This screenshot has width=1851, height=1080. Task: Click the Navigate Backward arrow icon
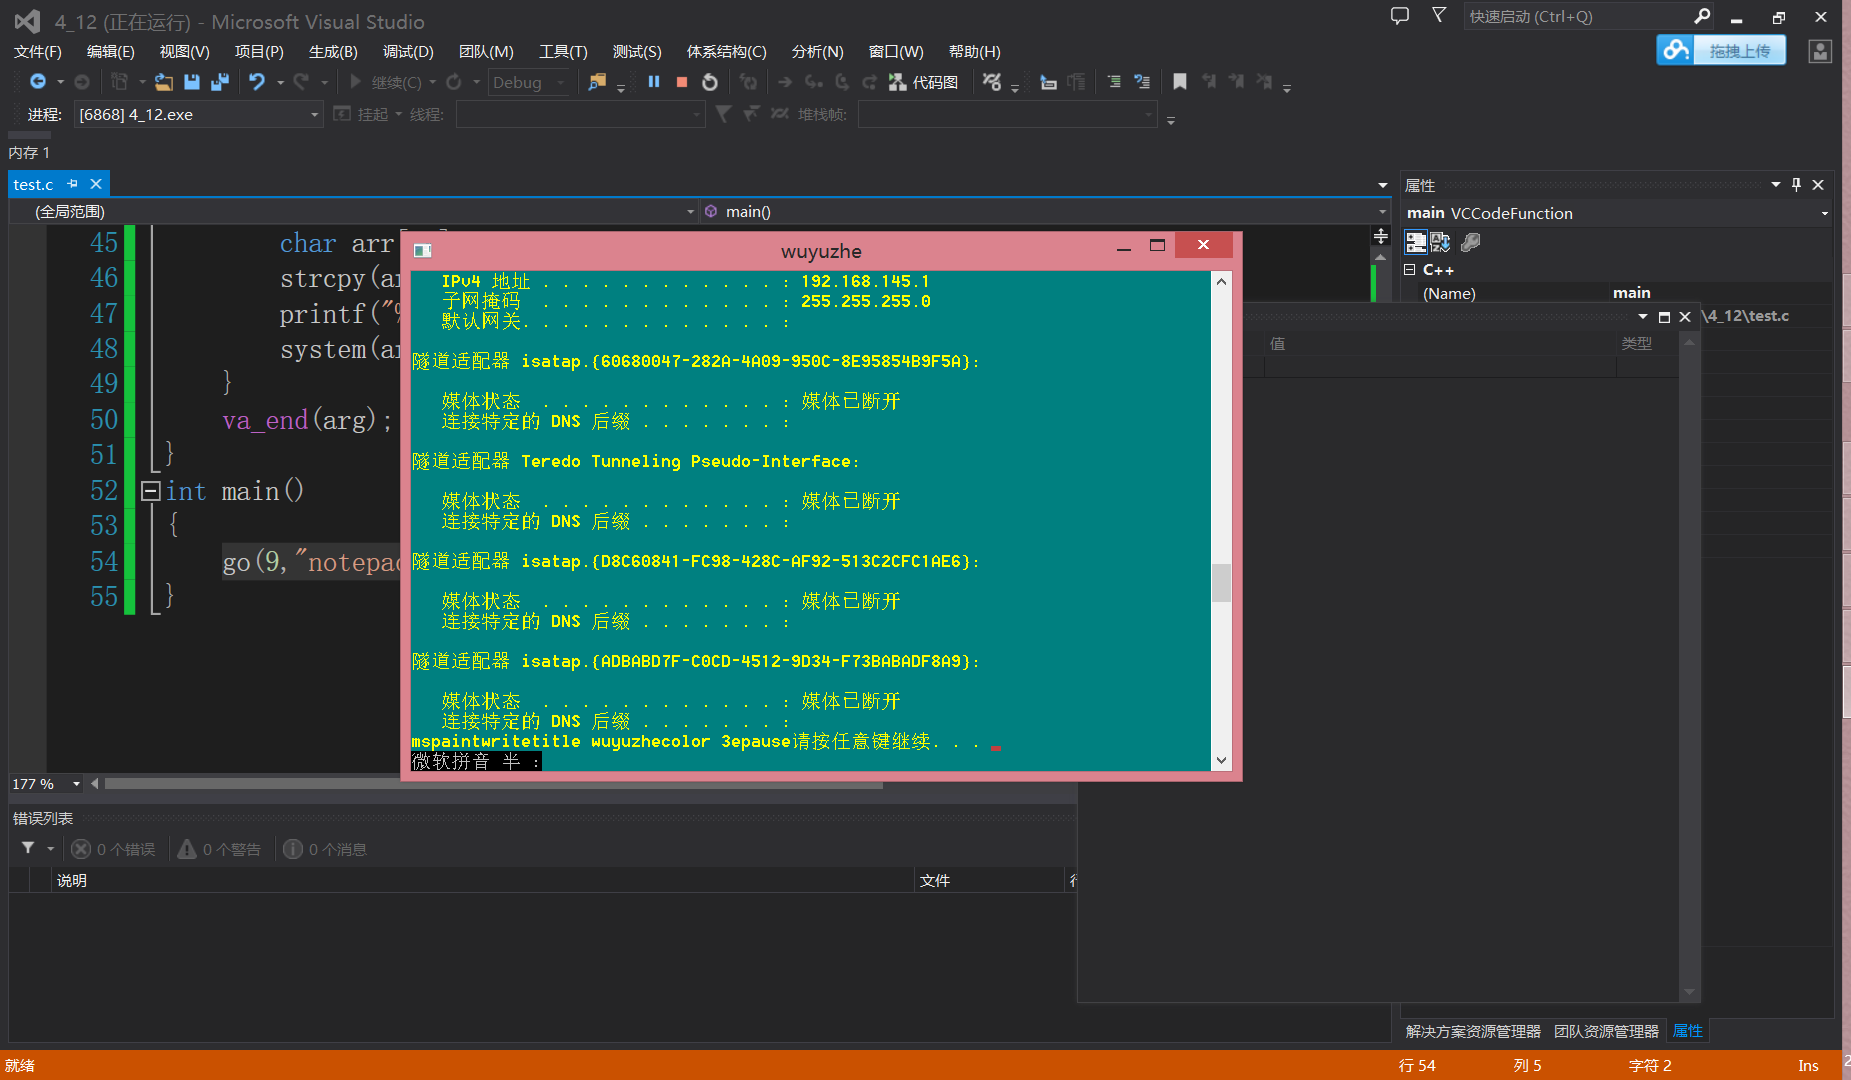38,82
